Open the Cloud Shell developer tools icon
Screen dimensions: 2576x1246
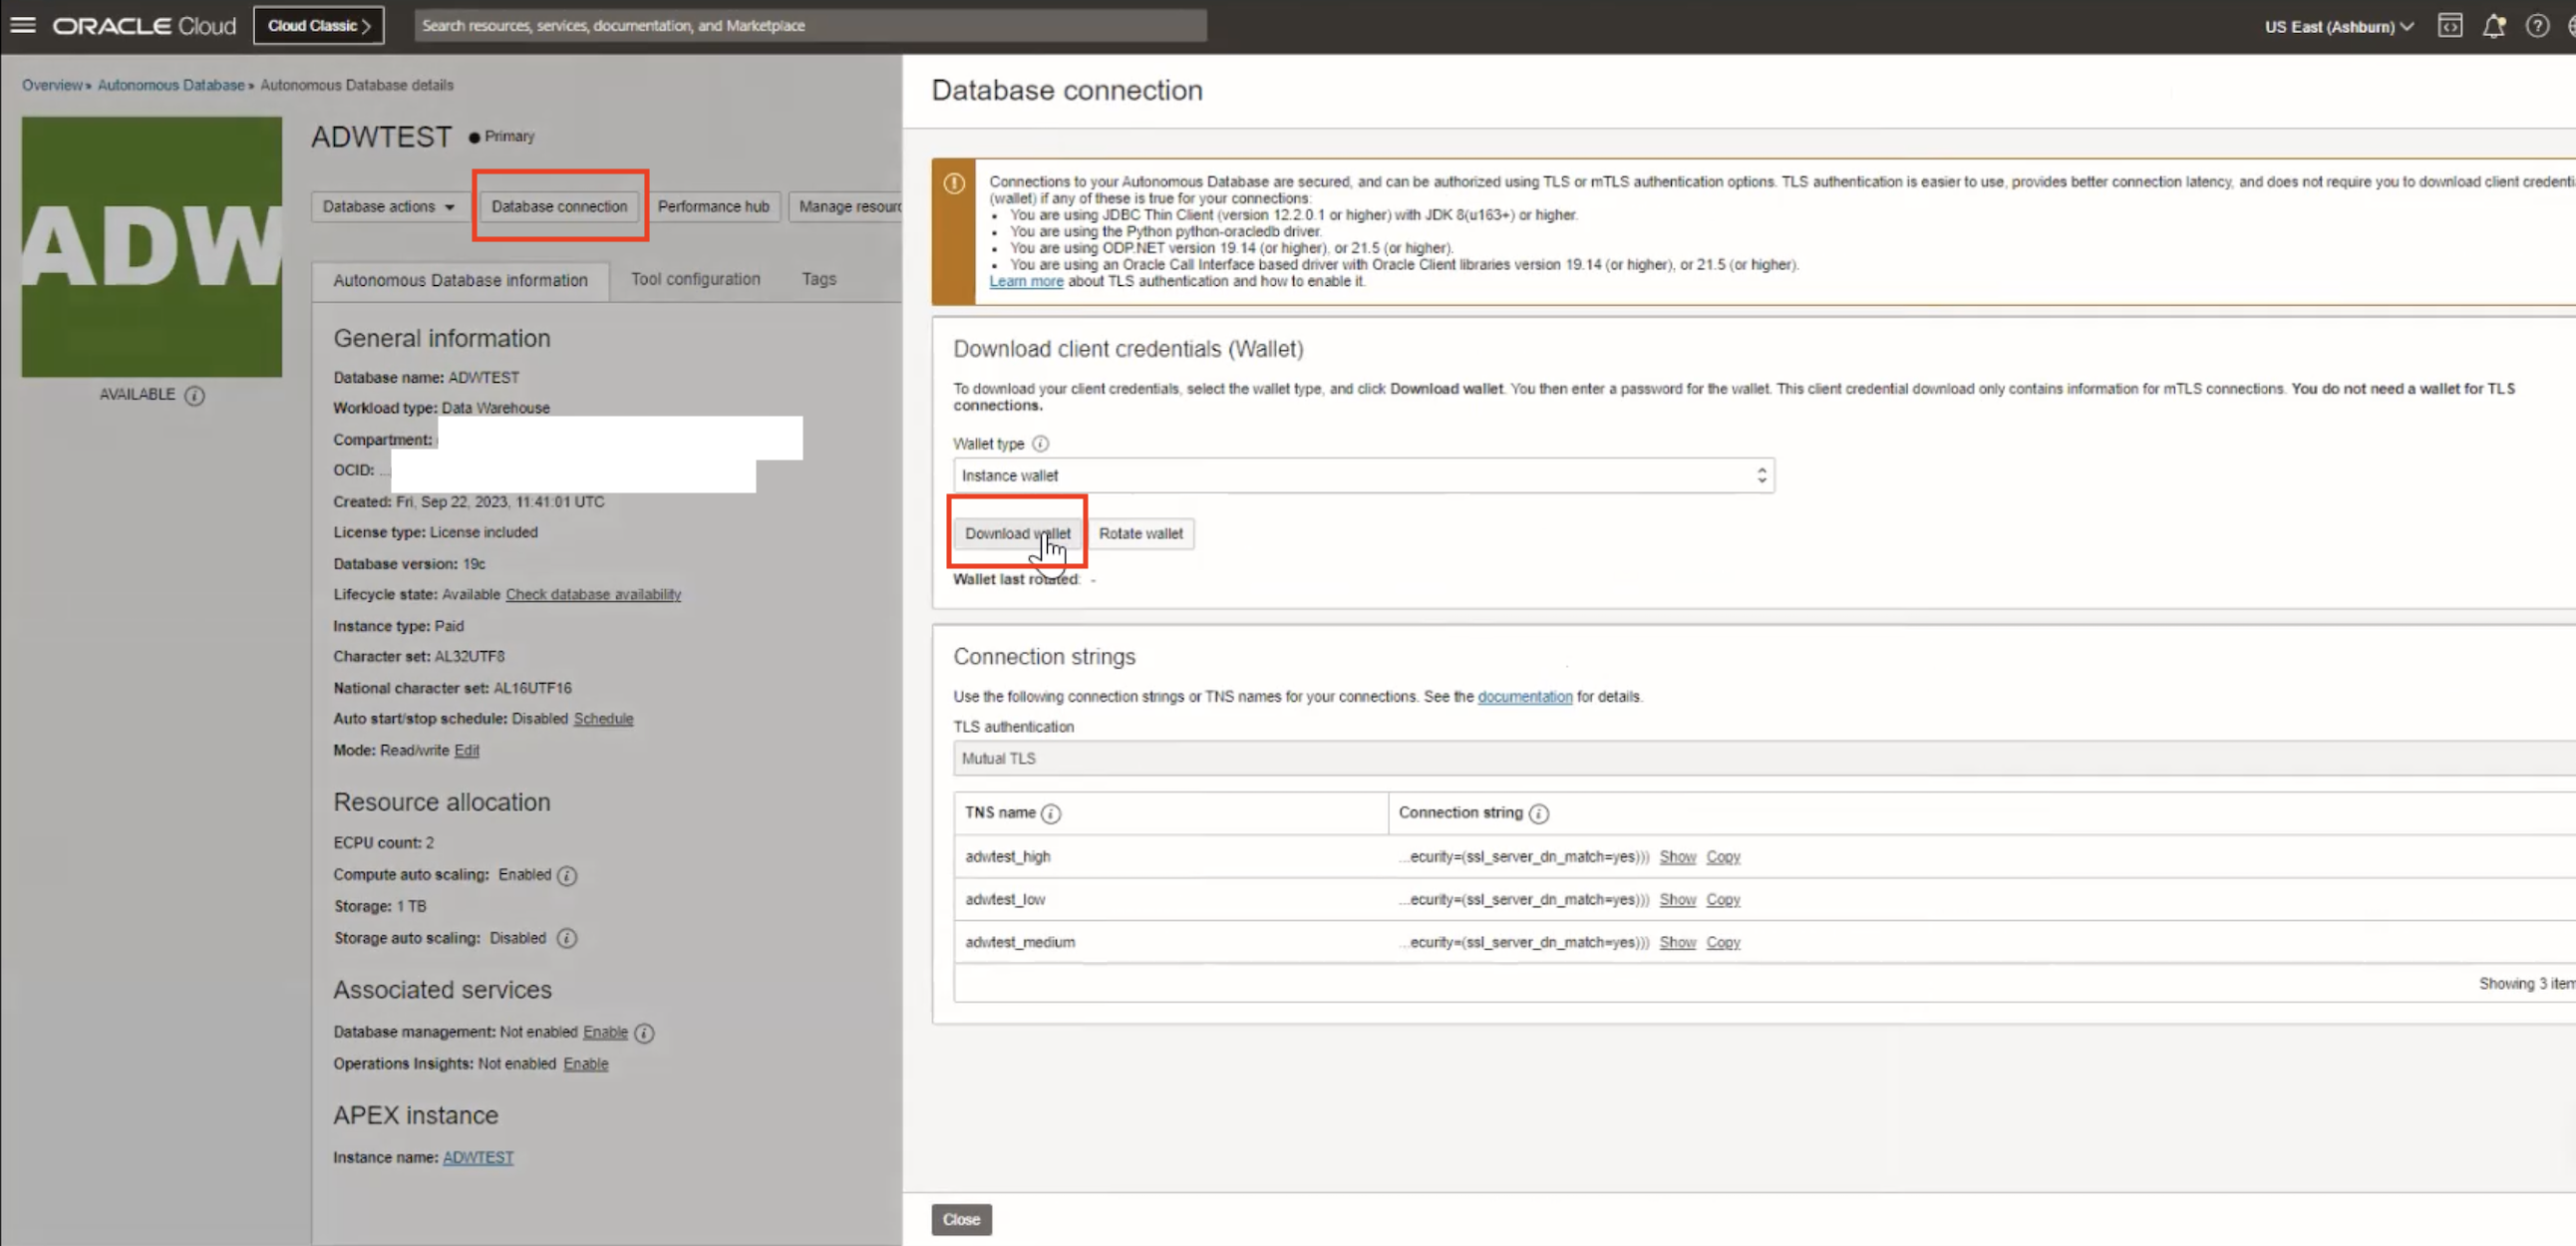2449,26
